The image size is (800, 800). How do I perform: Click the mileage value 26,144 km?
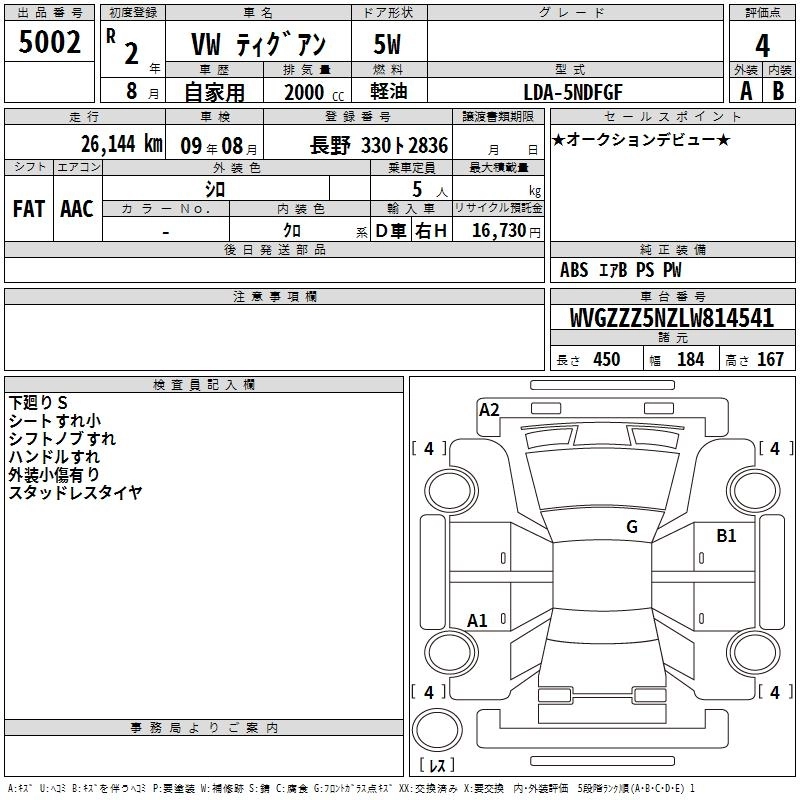(x=121, y=144)
